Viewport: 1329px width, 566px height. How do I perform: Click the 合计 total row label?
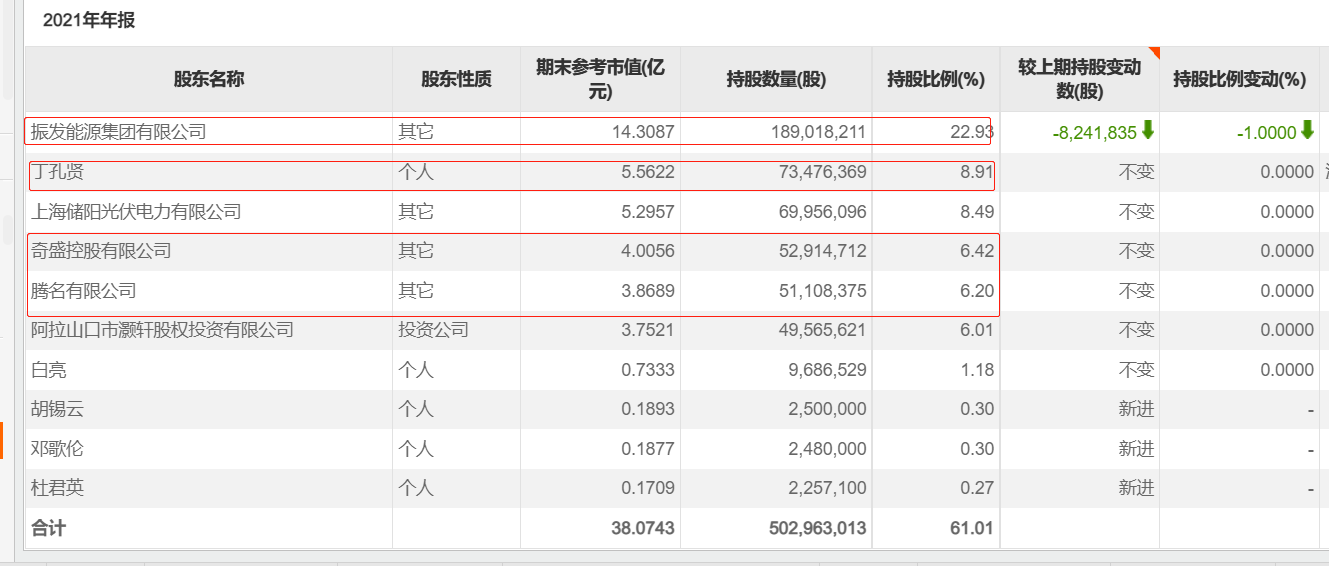point(49,528)
